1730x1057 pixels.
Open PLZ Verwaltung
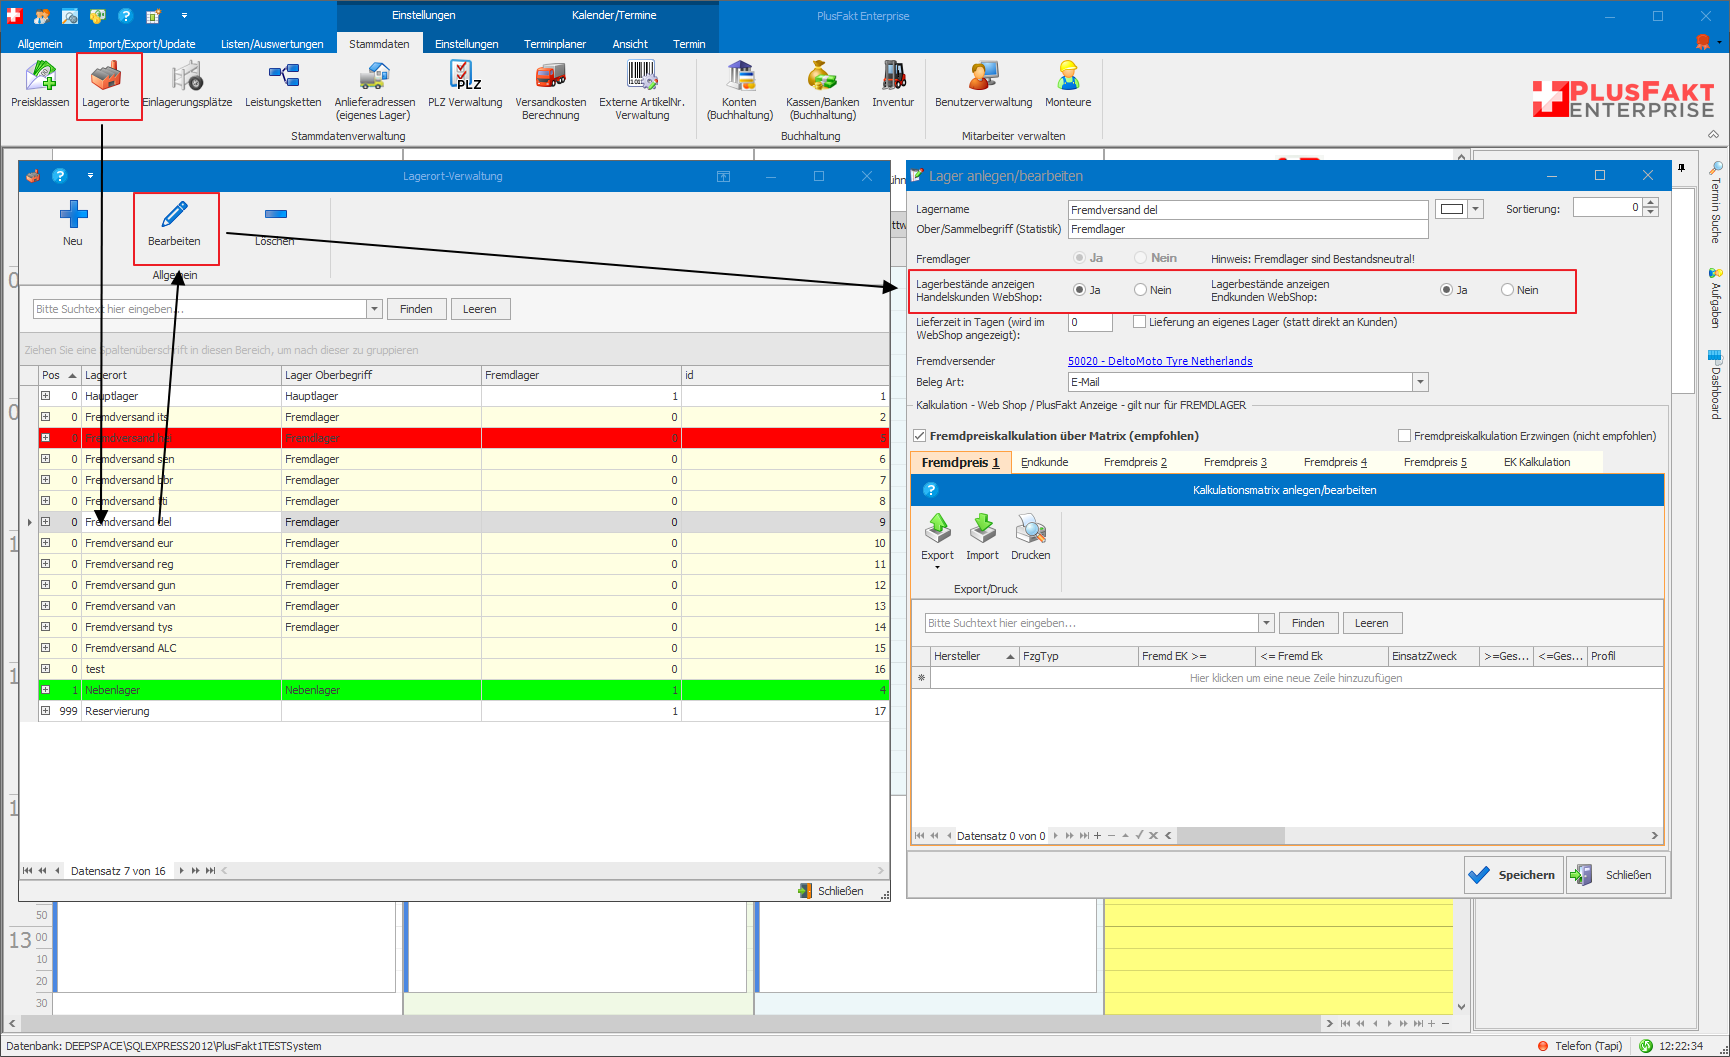[x=465, y=85]
